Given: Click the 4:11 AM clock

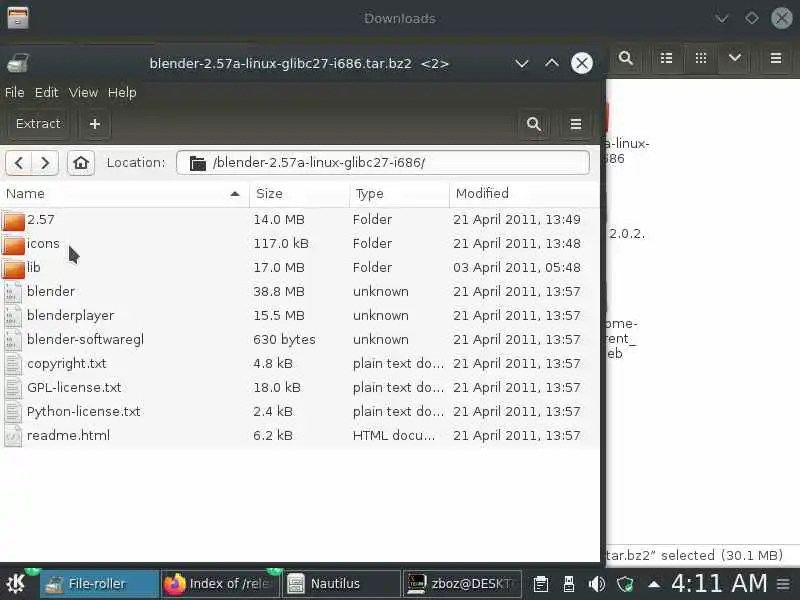Looking at the screenshot, I should point(719,583).
